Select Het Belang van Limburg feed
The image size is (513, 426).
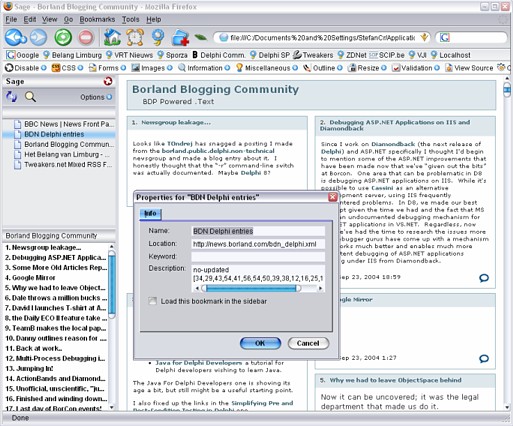tap(62, 155)
